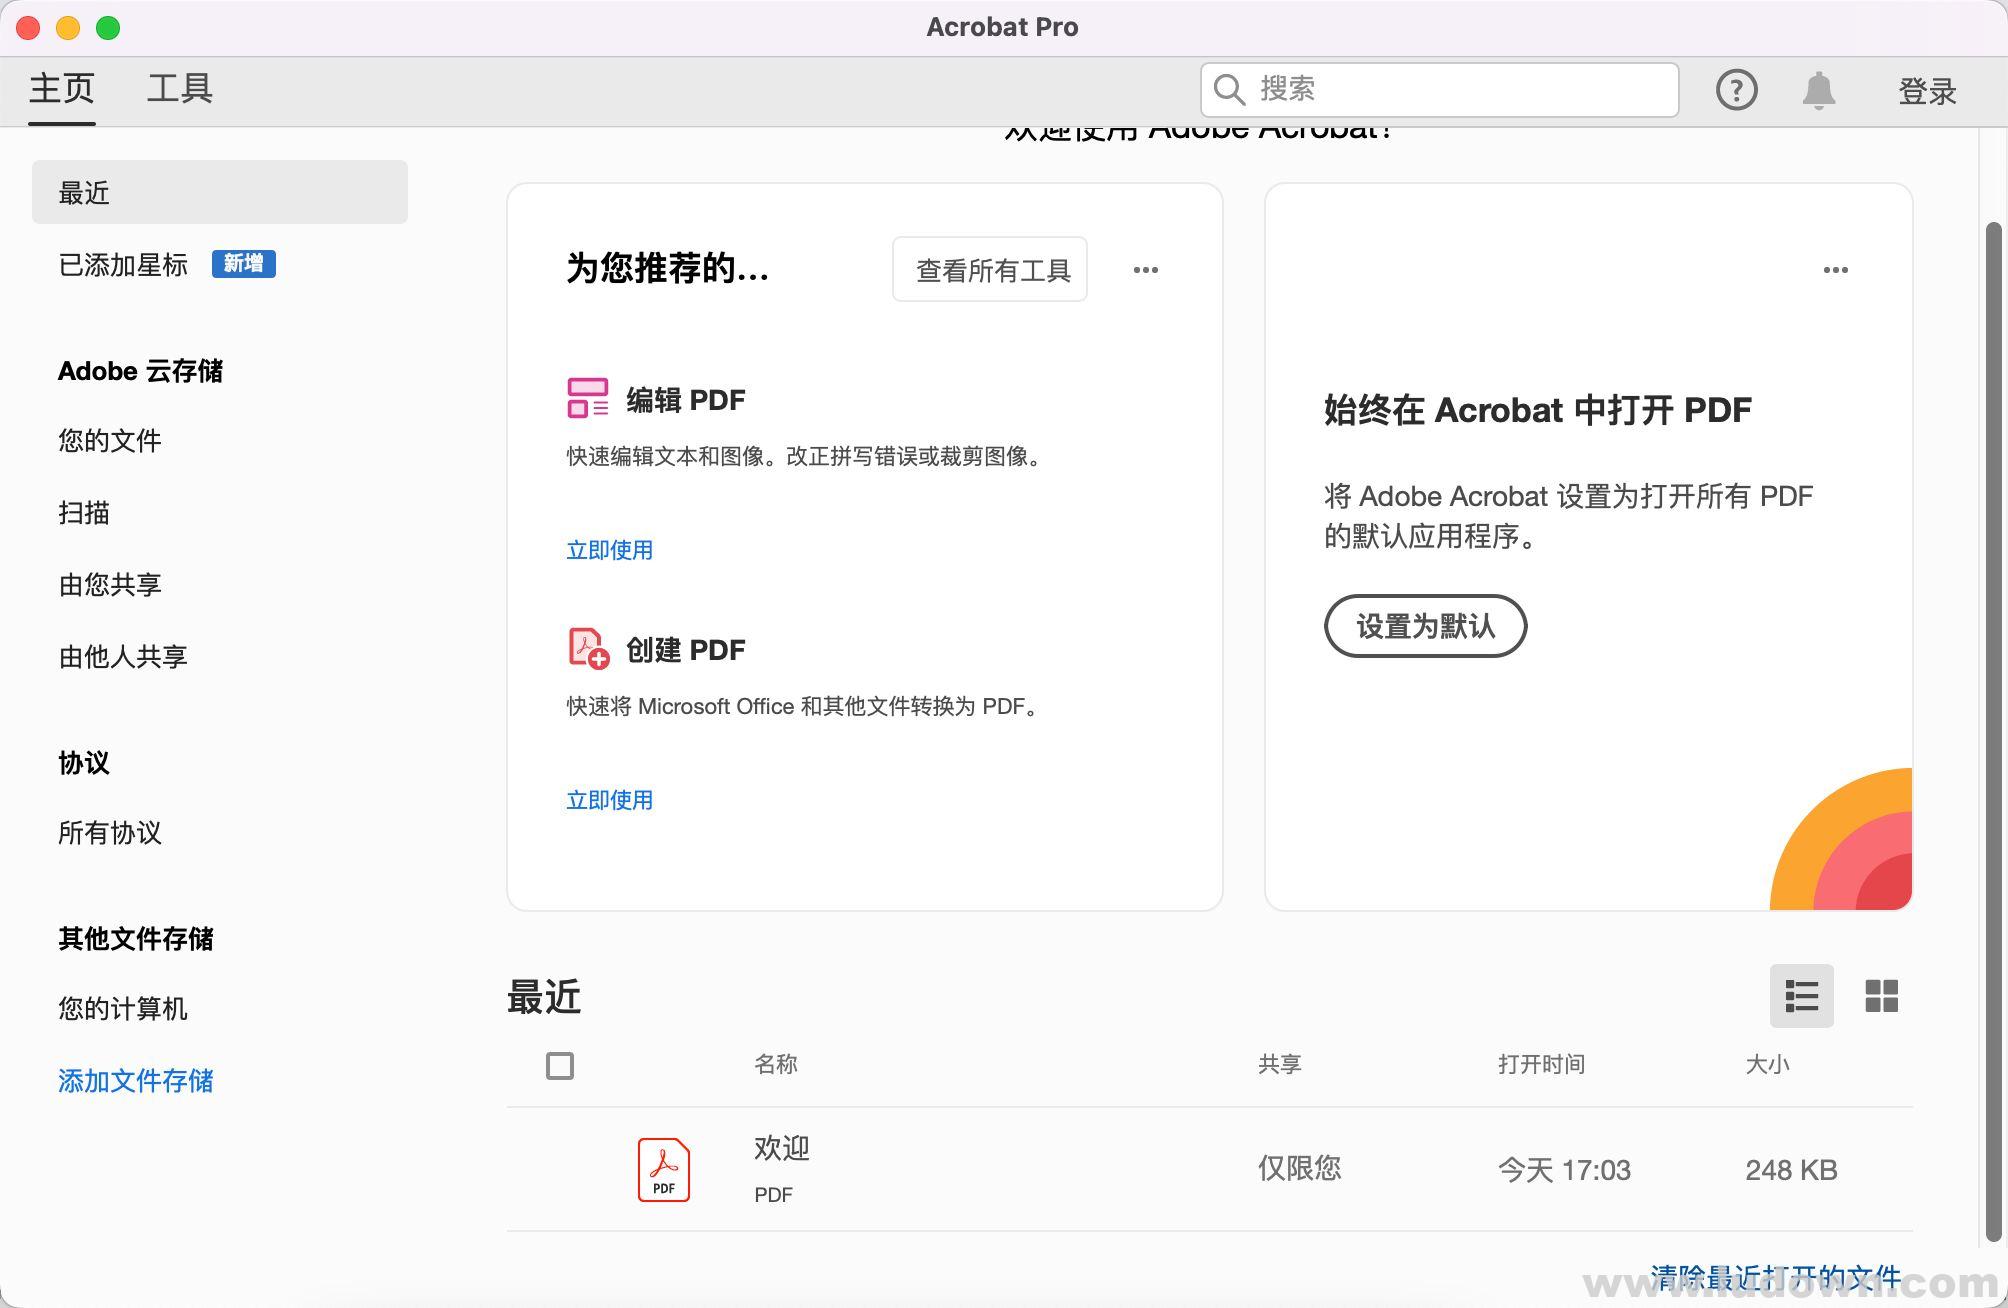Viewport: 2008px width, 1308px height.
Task: Open 所有协议 in the sidebar
Action: click(110, 833)
